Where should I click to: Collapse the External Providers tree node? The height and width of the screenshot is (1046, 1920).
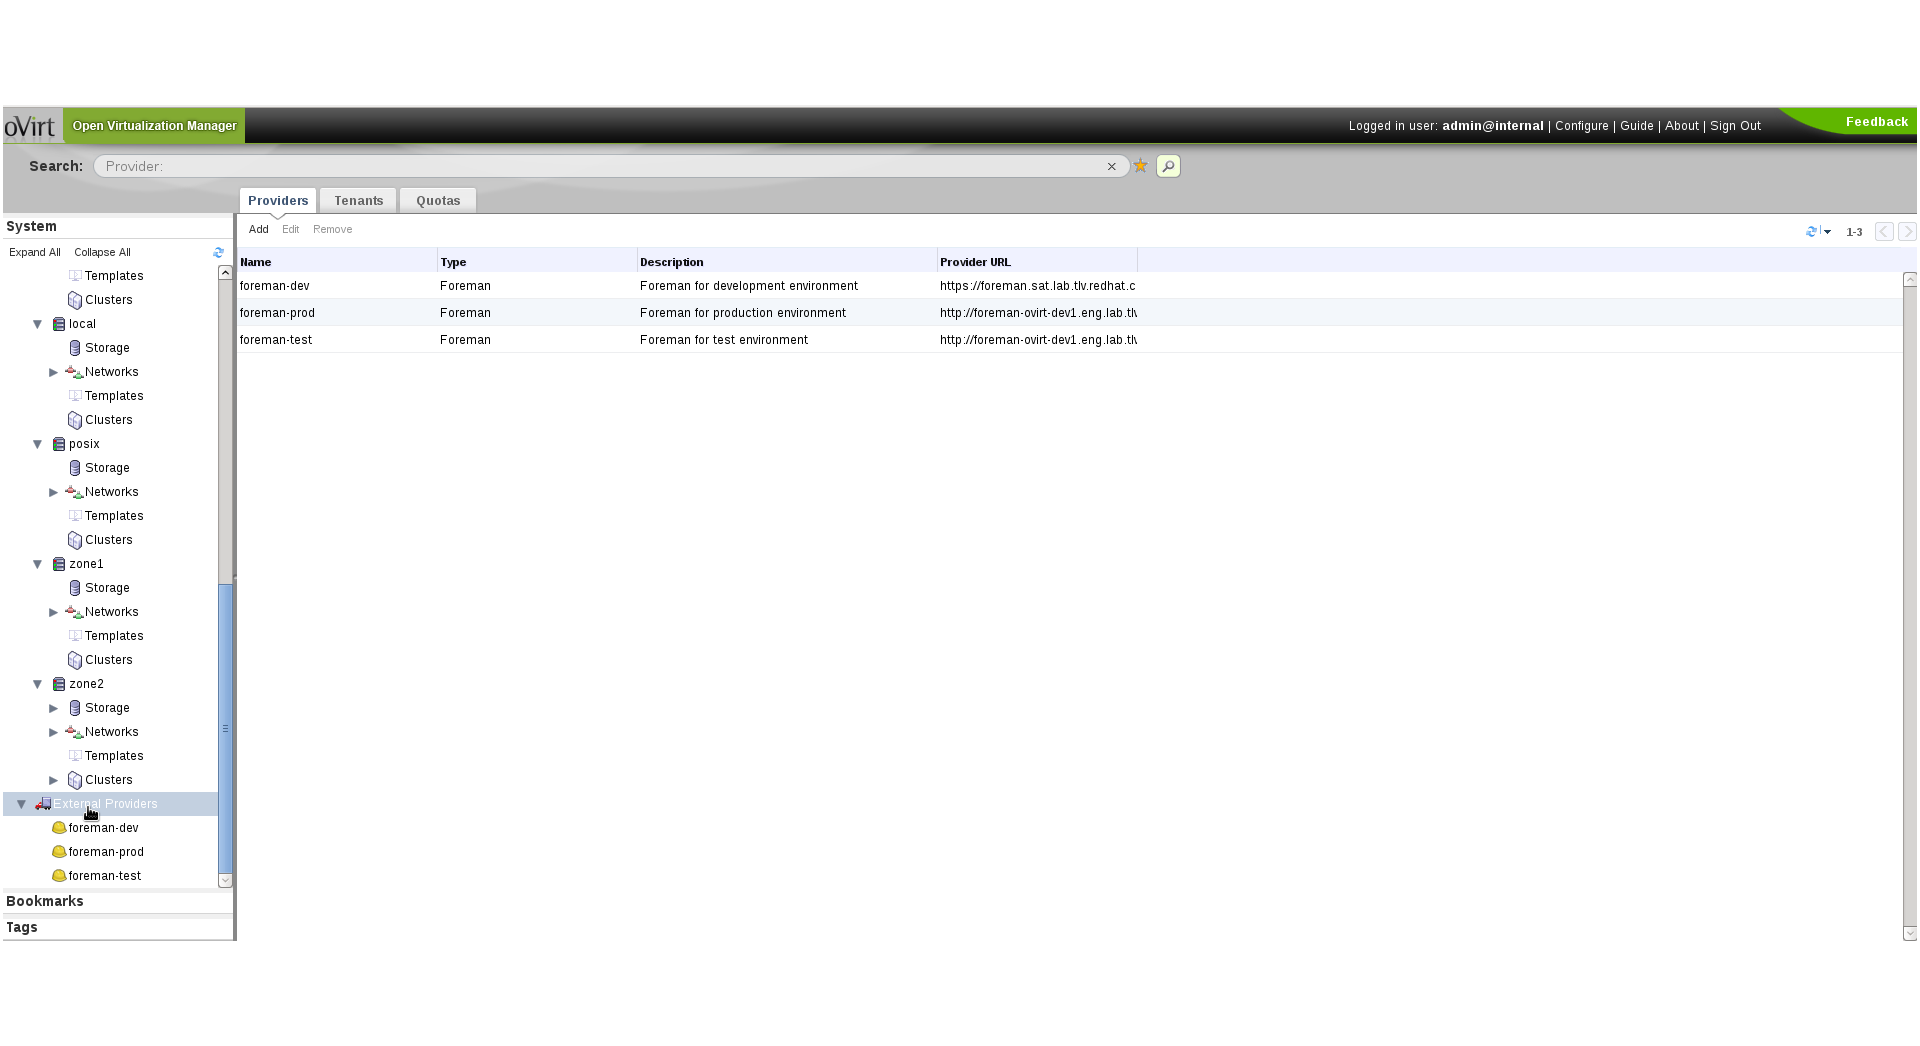(21, 804)
